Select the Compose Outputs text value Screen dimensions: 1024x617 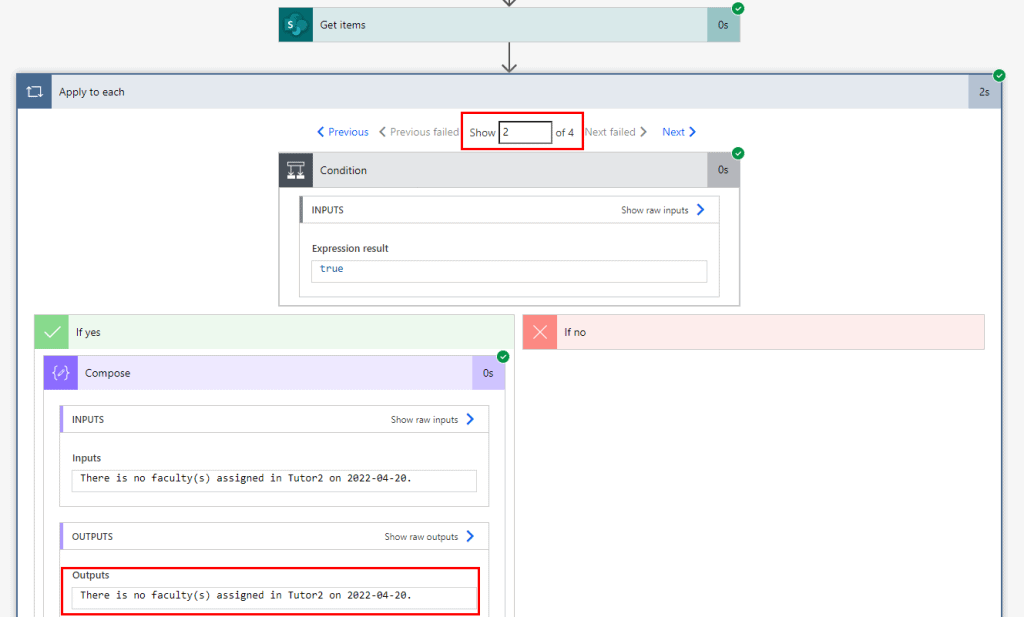point(274,597)
